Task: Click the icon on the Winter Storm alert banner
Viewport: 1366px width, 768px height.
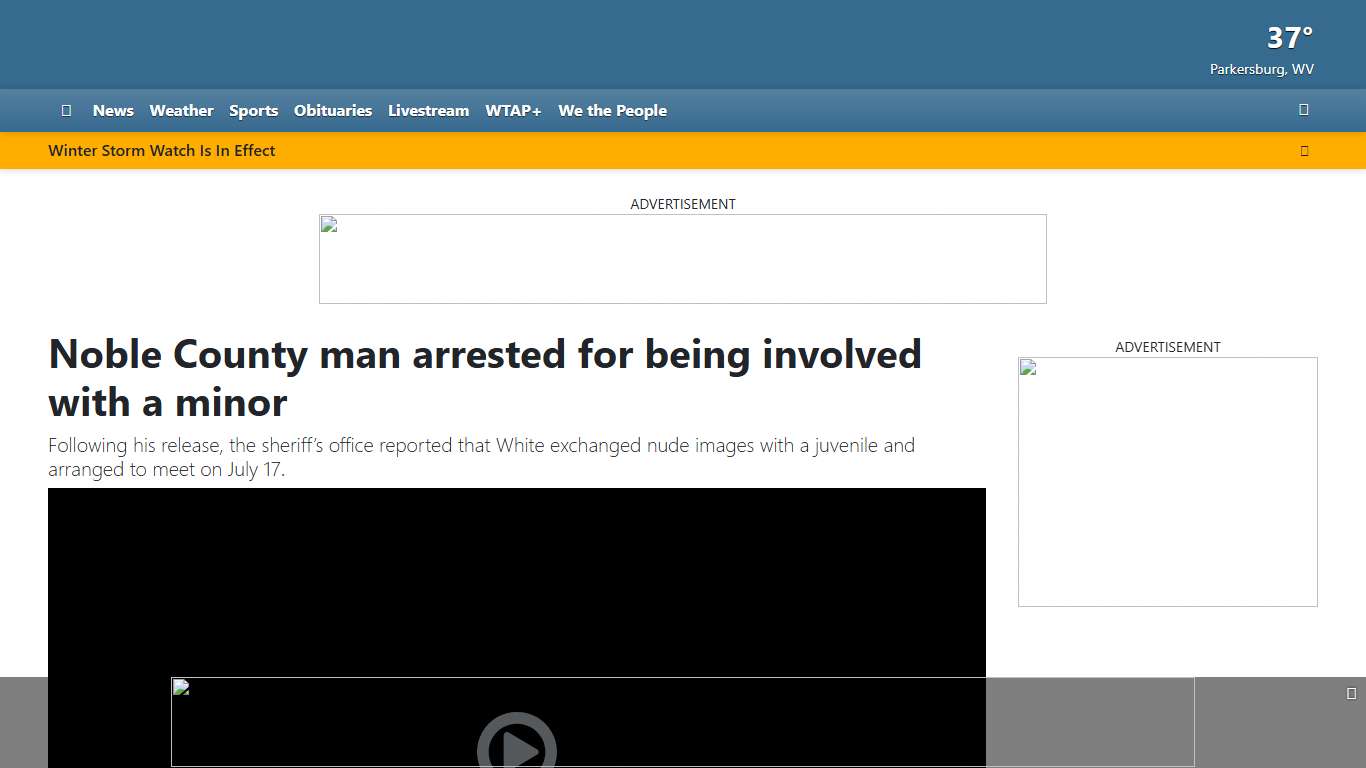Action: click(1304, 150)
